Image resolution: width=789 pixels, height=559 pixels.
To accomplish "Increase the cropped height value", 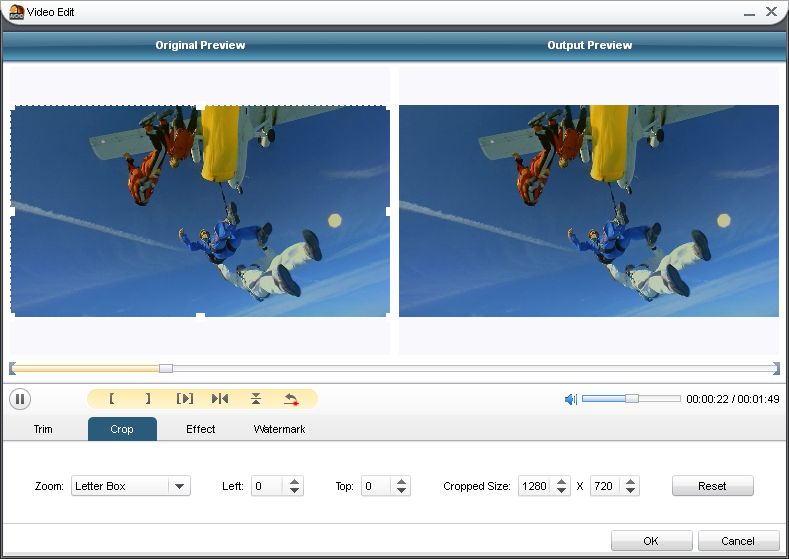I will [x=630, y=482].
